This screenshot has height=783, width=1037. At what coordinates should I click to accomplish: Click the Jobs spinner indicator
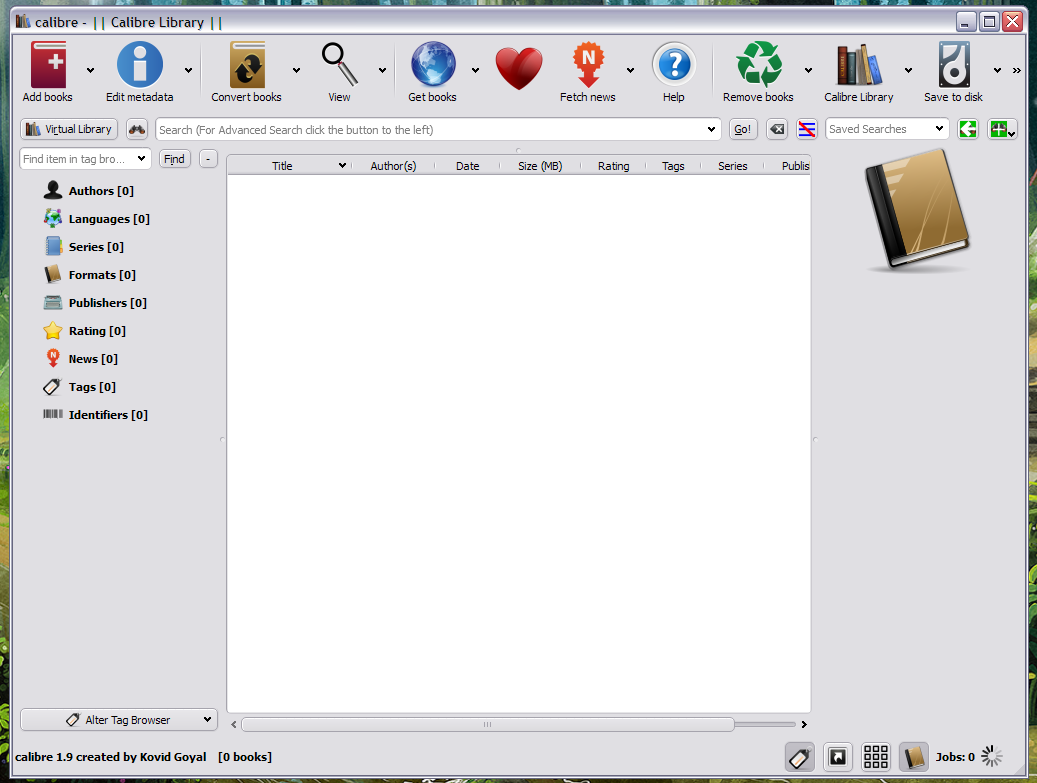(x=991, y=757)
